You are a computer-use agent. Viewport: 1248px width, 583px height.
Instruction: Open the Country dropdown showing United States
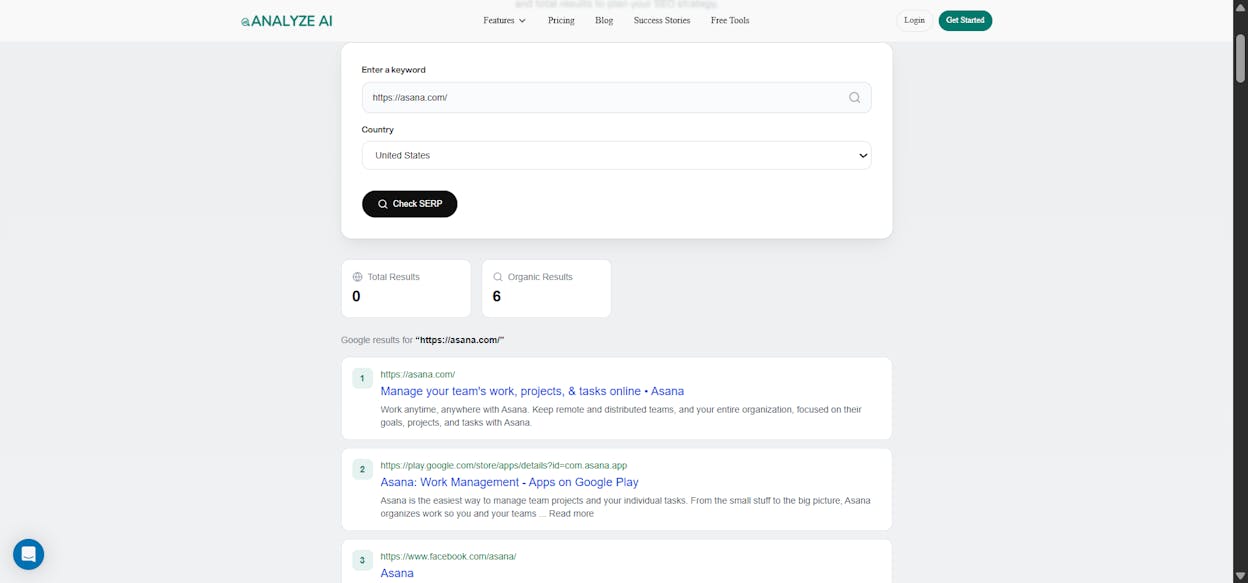pos(616,155)
